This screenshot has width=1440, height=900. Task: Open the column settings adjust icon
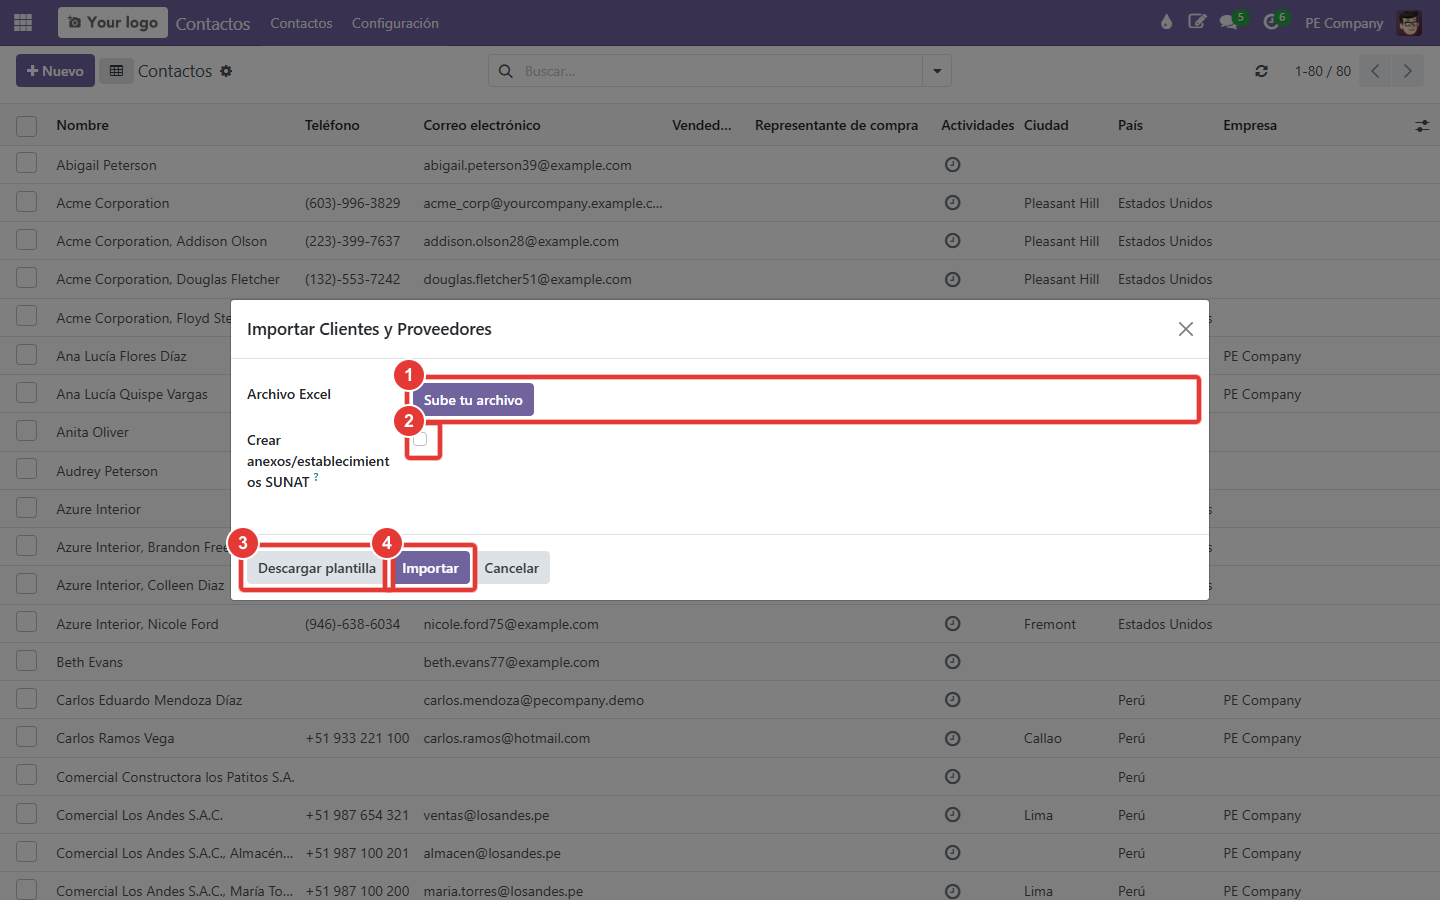pos(1422,126)
